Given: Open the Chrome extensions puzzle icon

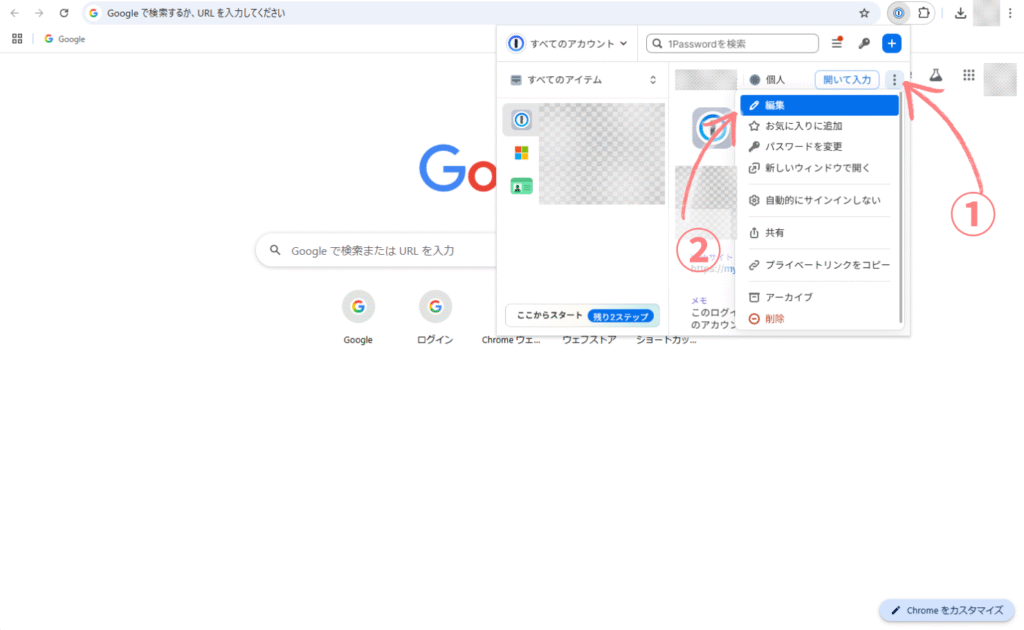Looking at the screenshot, I should pyautogui.click(x=923, y=13).
